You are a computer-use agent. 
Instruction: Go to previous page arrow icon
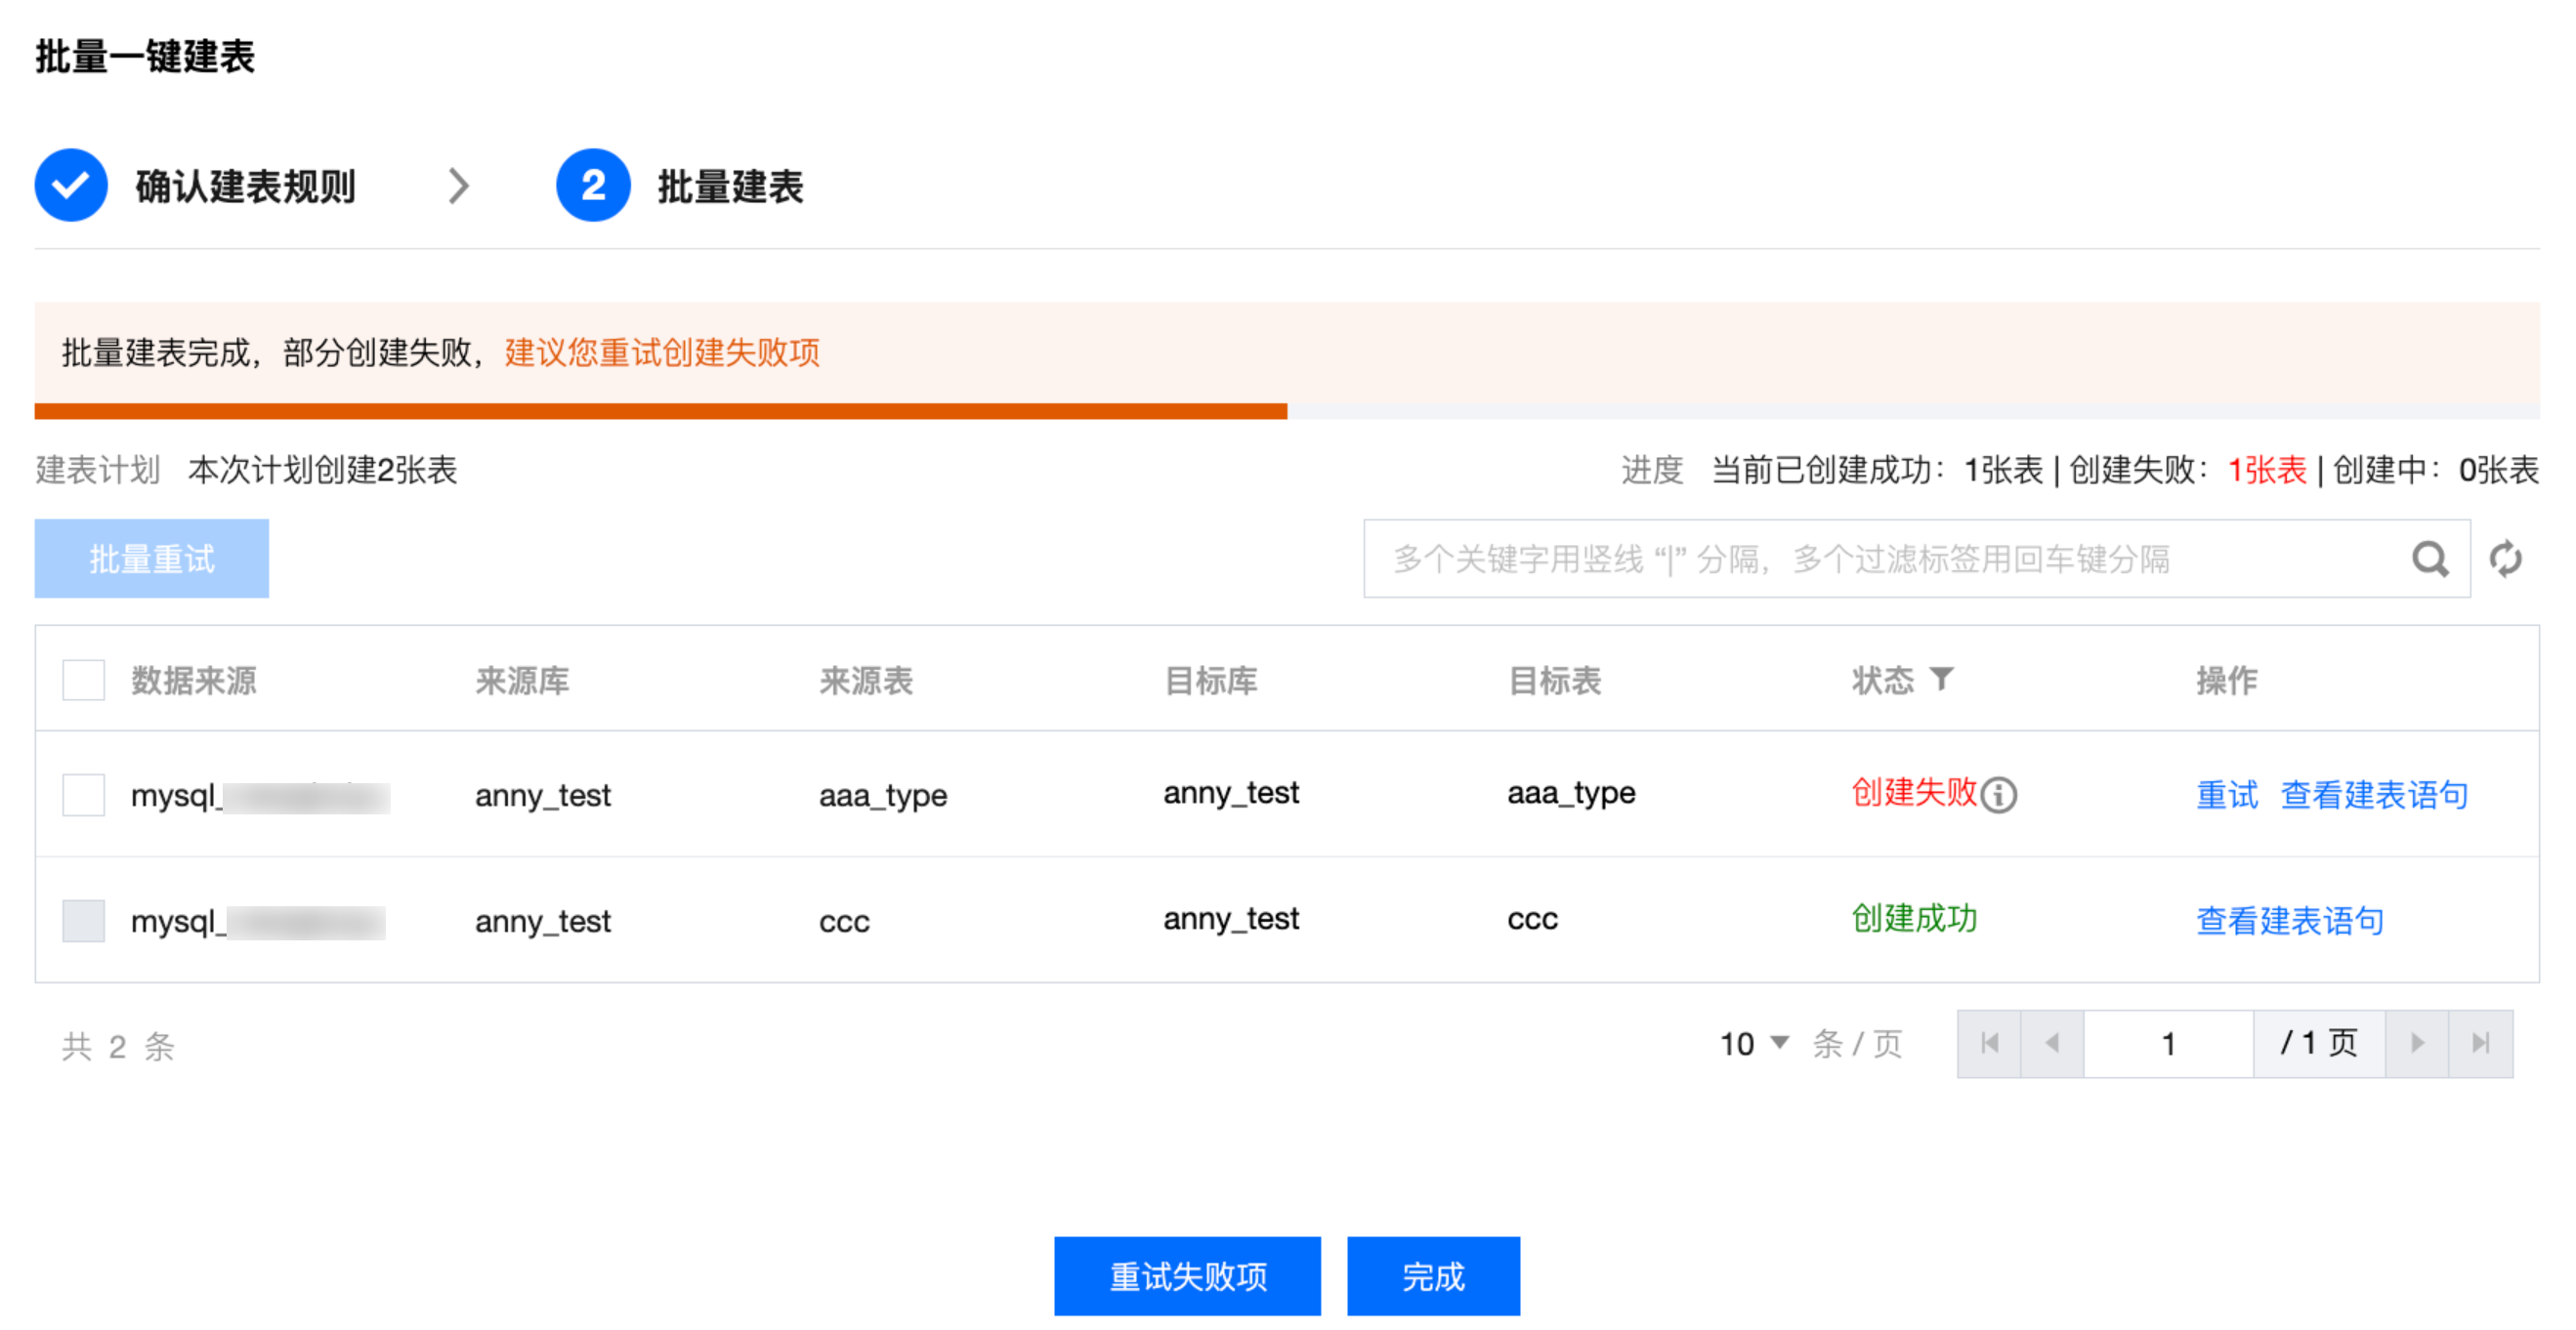(x=2052, y=1043)
